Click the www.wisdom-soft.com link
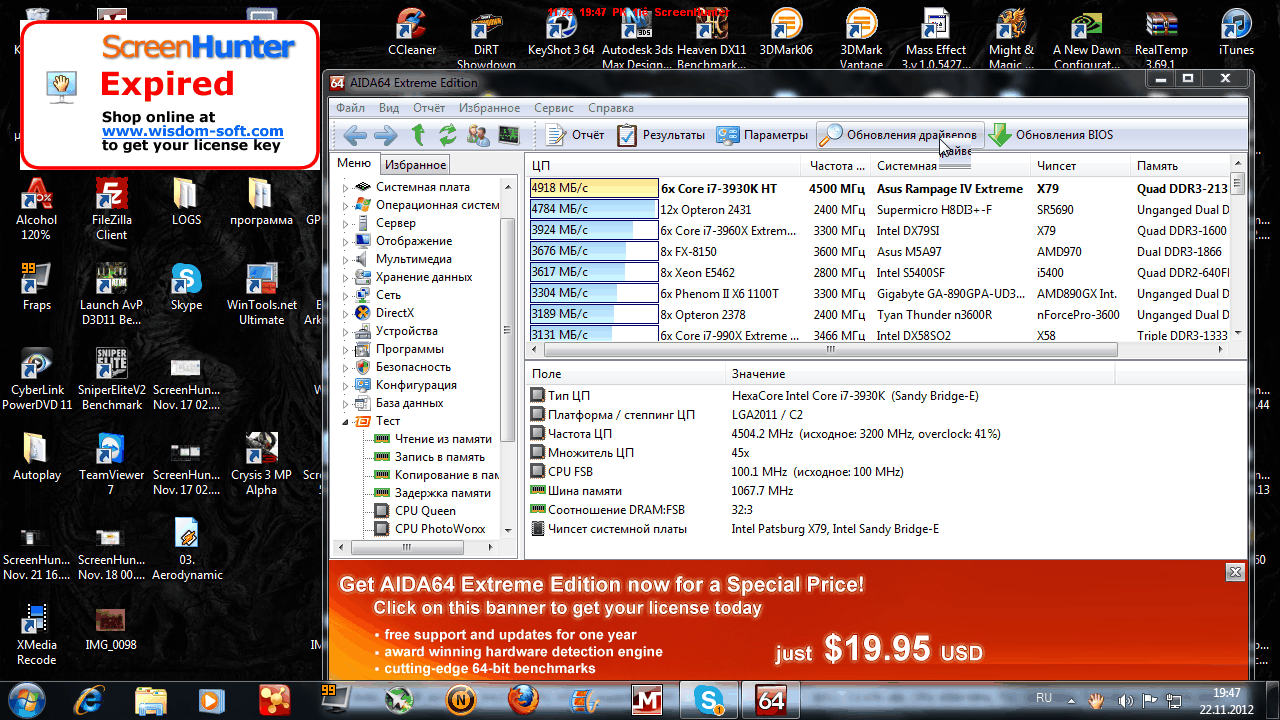The width and height of the screenshot is (1280, 720). coord(192,131)
